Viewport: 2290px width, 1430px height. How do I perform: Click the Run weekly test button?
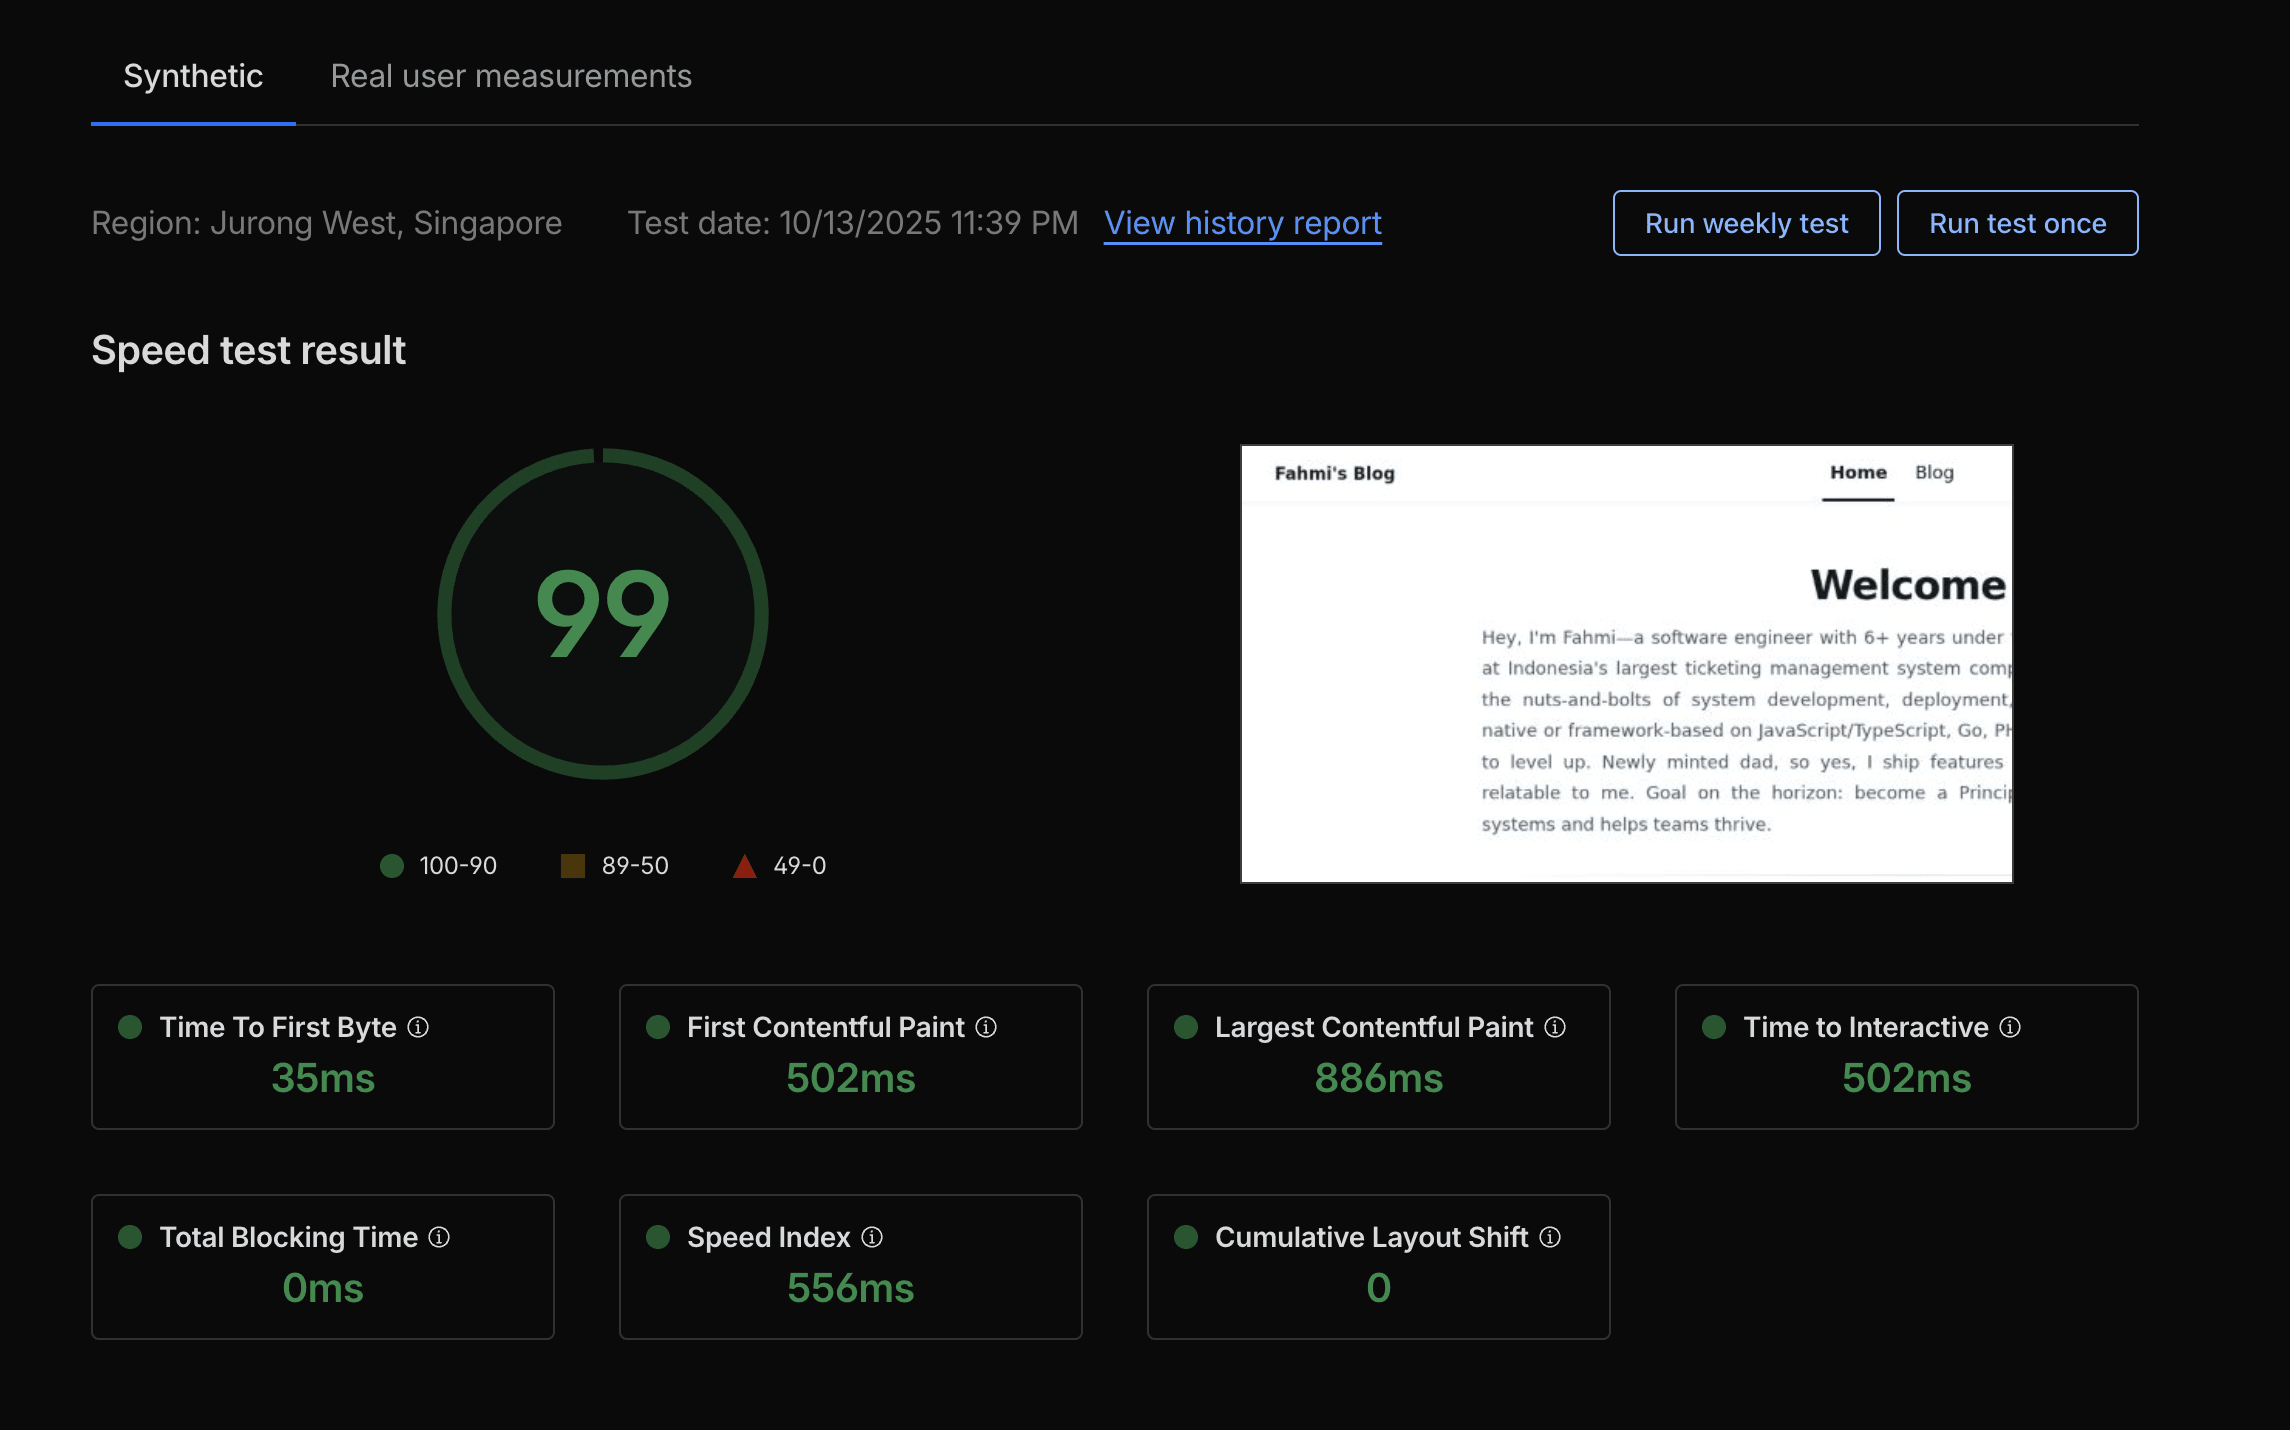coord(1746,223)
